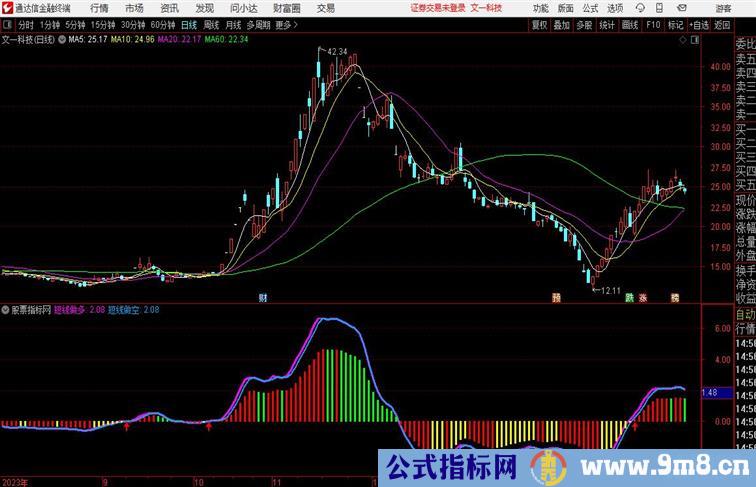Click the 42.34 high price label
756x487 pixels.
(337, 52)
